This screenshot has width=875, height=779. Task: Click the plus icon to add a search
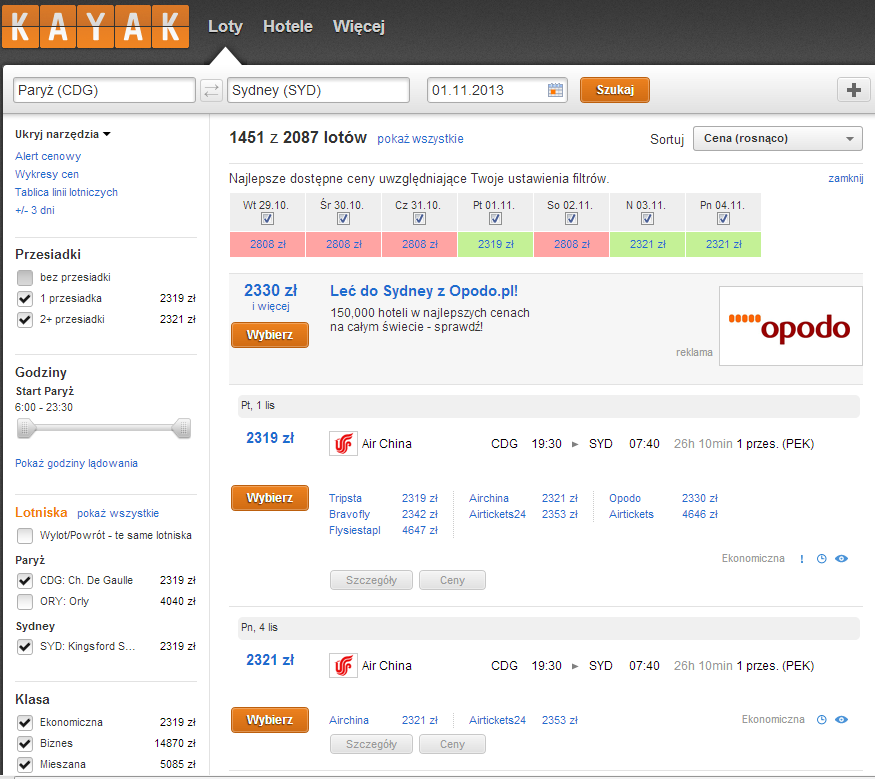(x=853, y=90)
